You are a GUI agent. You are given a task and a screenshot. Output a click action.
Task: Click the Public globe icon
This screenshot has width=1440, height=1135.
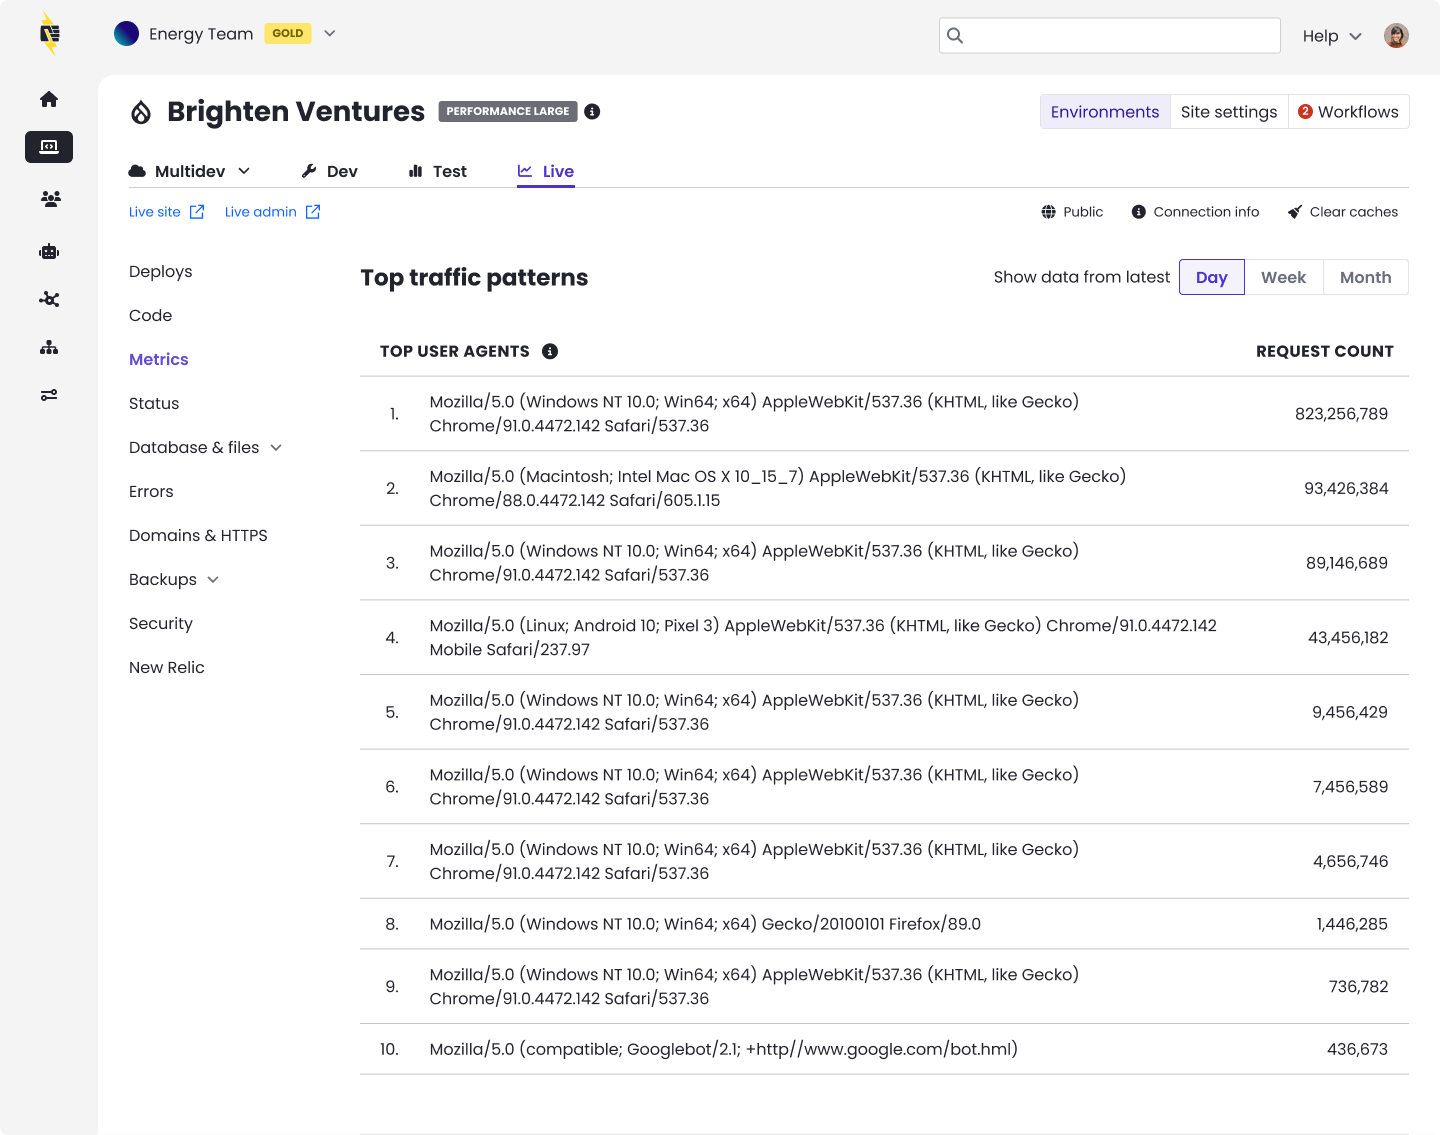point(1048,212)
